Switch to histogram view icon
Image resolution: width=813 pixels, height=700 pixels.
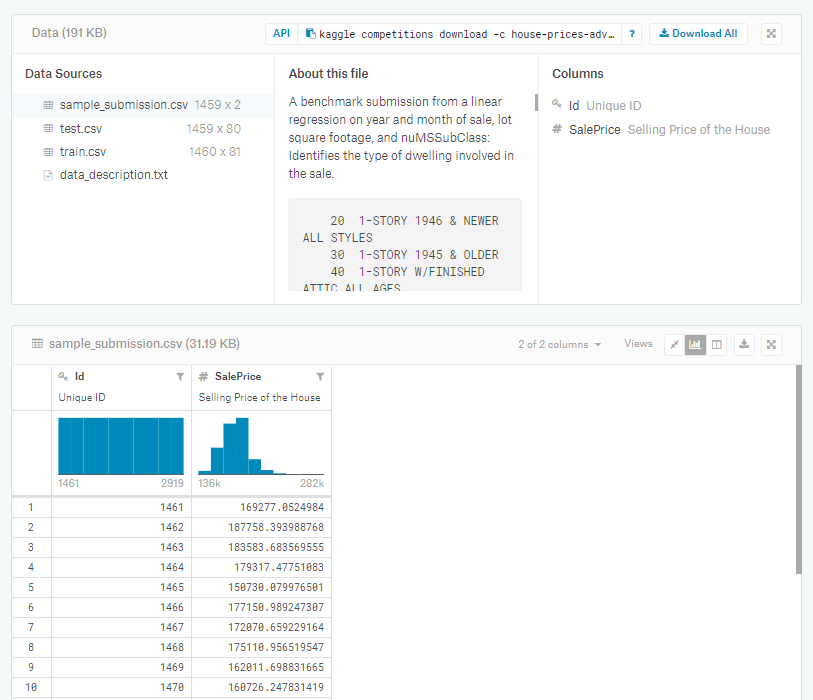tap(695, 344)
